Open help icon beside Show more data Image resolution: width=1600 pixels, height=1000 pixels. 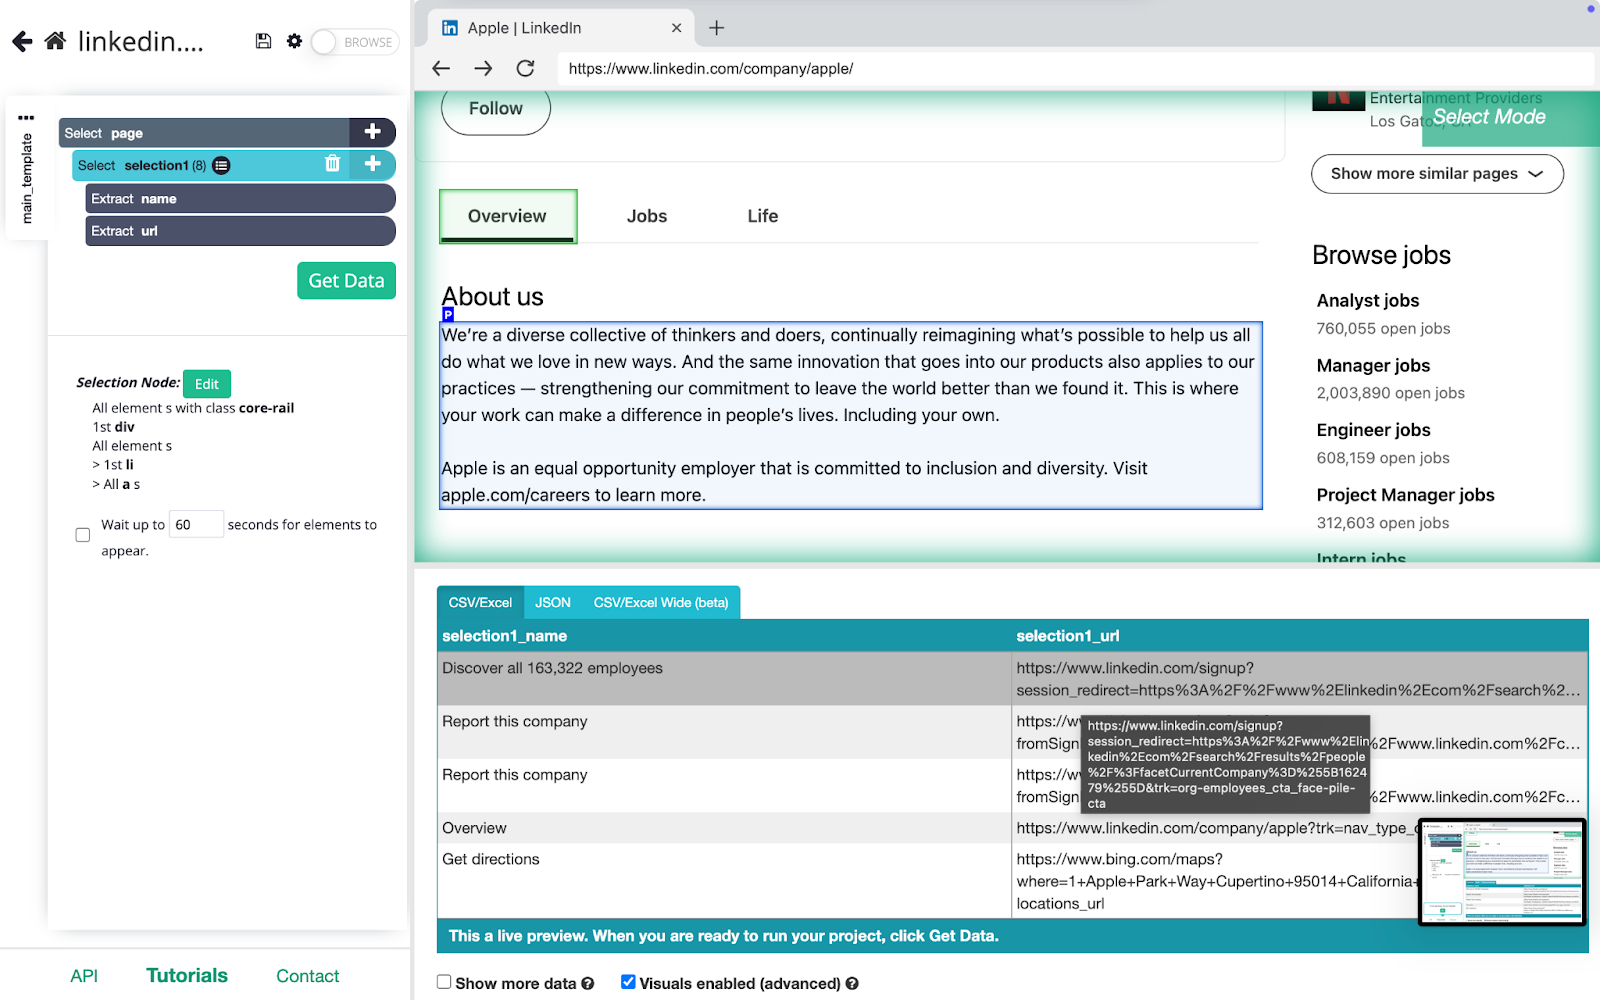tap(588, 984)
